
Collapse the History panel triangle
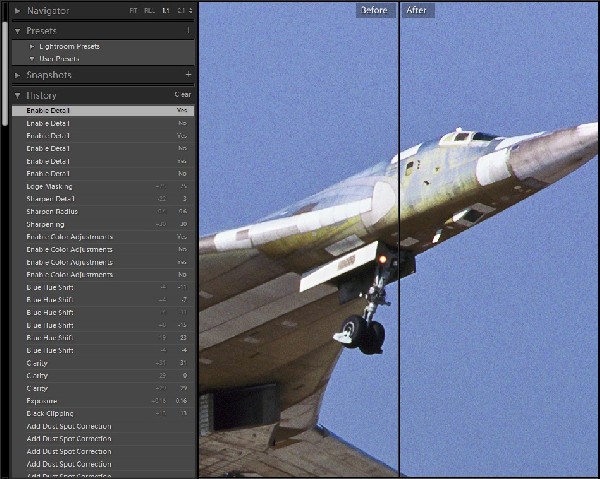[17, 96]
